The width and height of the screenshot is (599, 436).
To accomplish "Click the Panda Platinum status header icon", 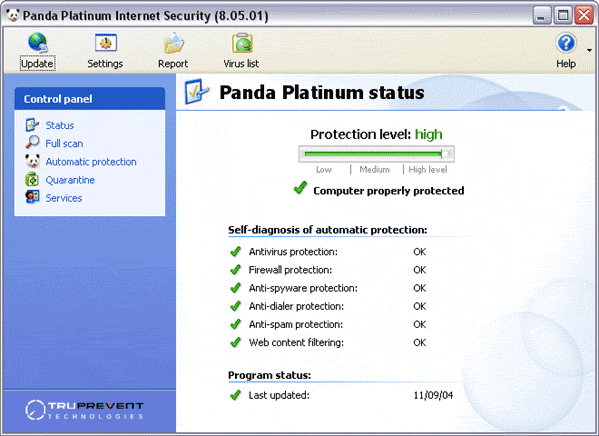I will point(197,91).
